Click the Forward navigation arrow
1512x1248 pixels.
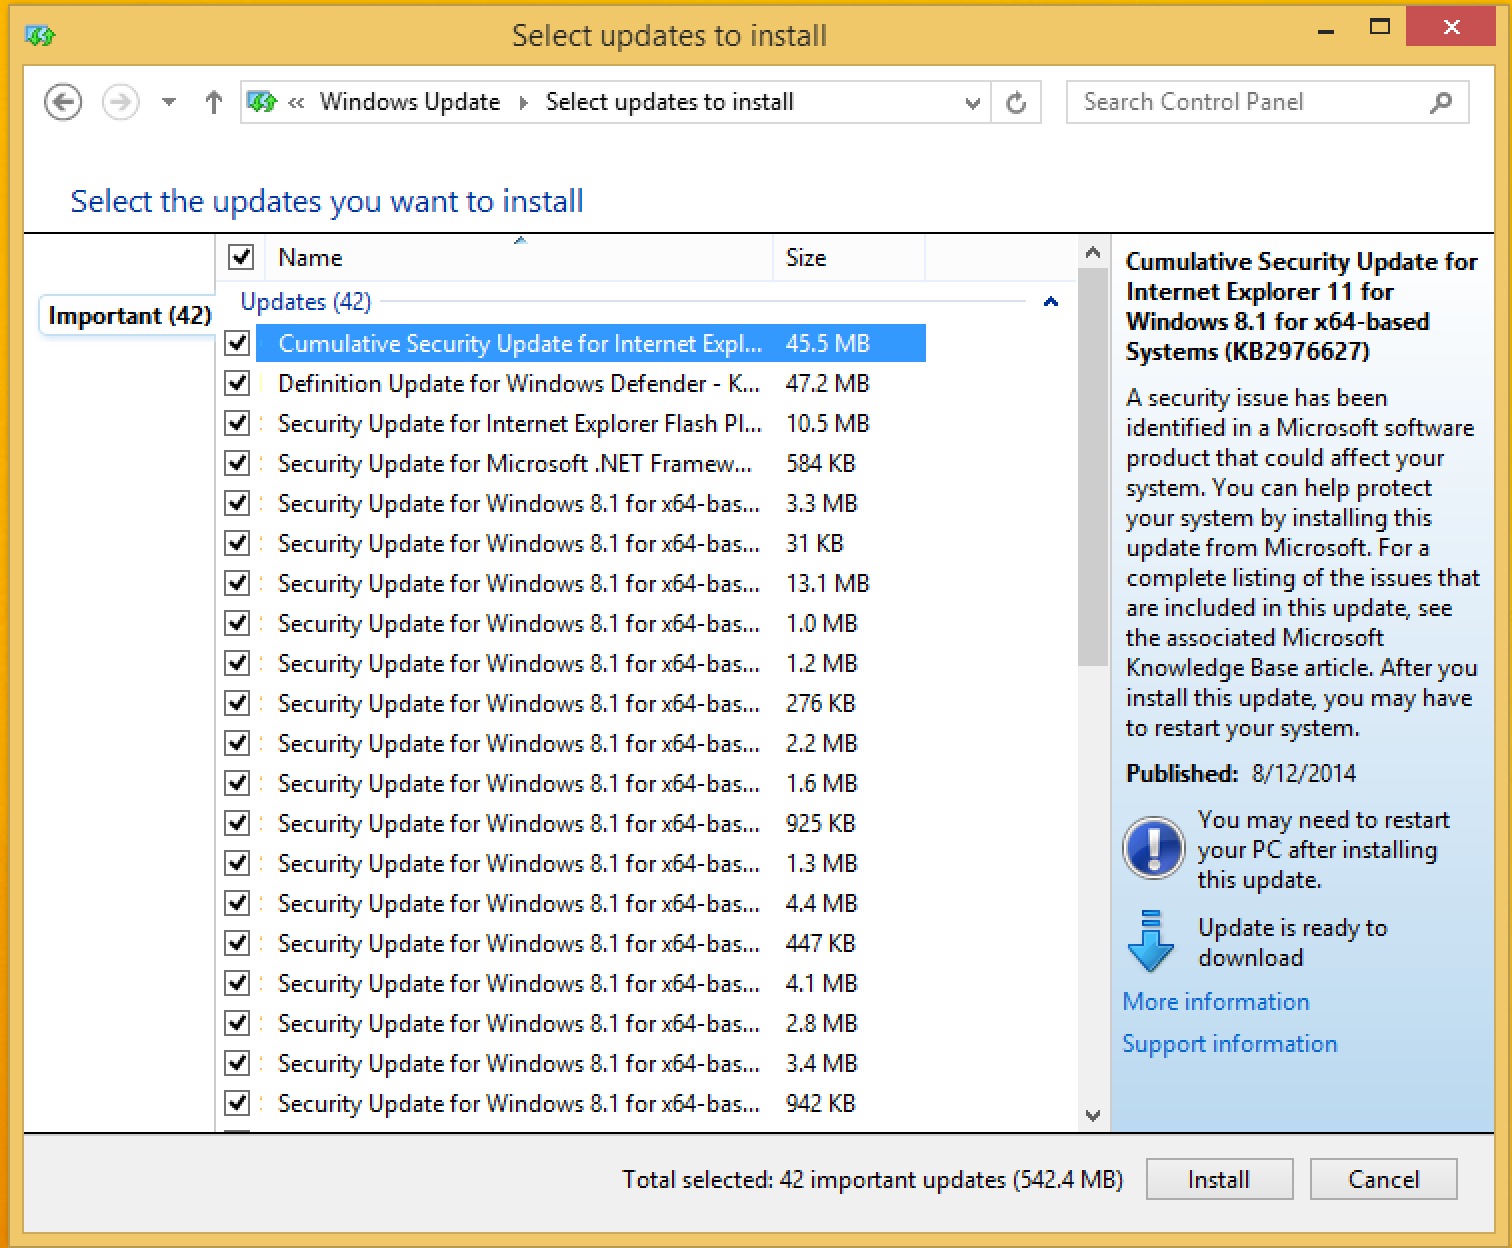click(121, 102)
